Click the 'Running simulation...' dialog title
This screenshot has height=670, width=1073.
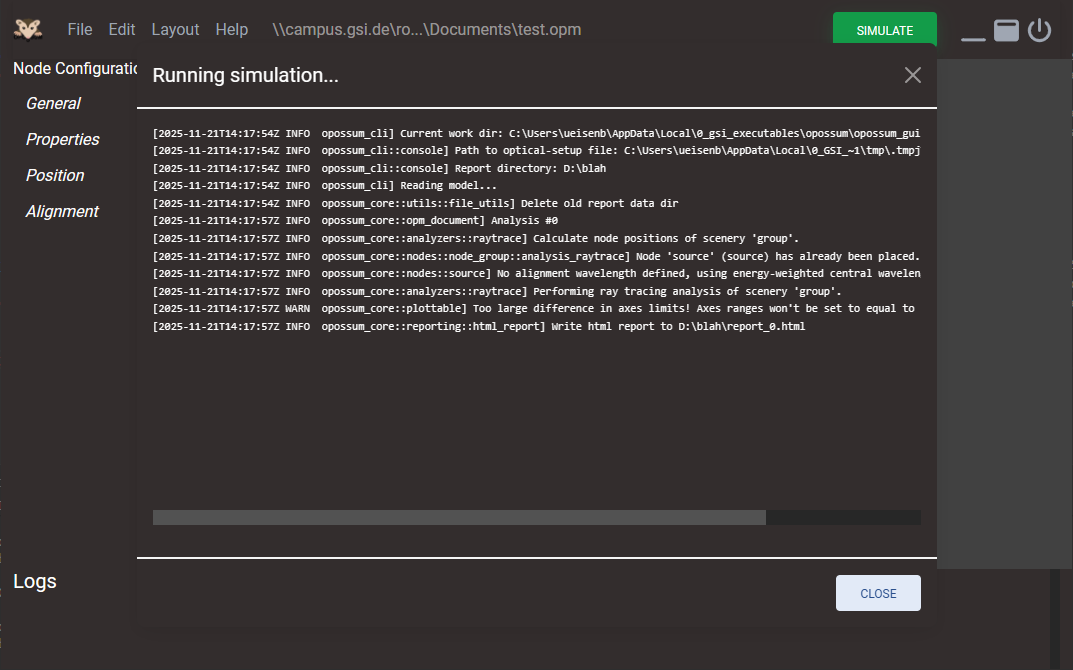246,75
